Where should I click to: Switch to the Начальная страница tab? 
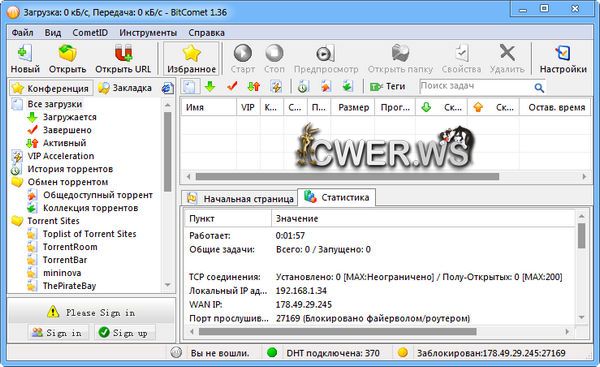click(240, 199)
